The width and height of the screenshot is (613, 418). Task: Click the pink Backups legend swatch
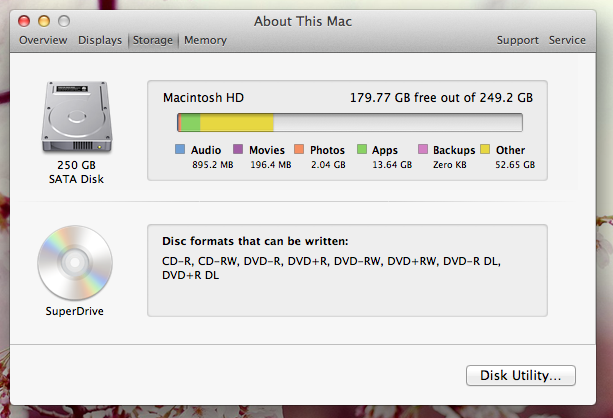click(x=423, y=149)
